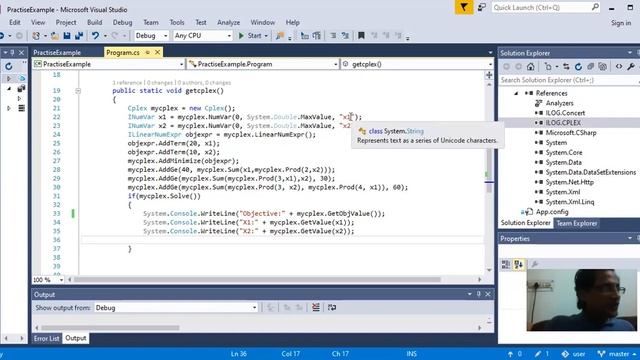Click the uncomment selected lines icon
Image resolution: width=640 pixels, height=360 pixels.
pyautogui.click(x=345, y=36)
